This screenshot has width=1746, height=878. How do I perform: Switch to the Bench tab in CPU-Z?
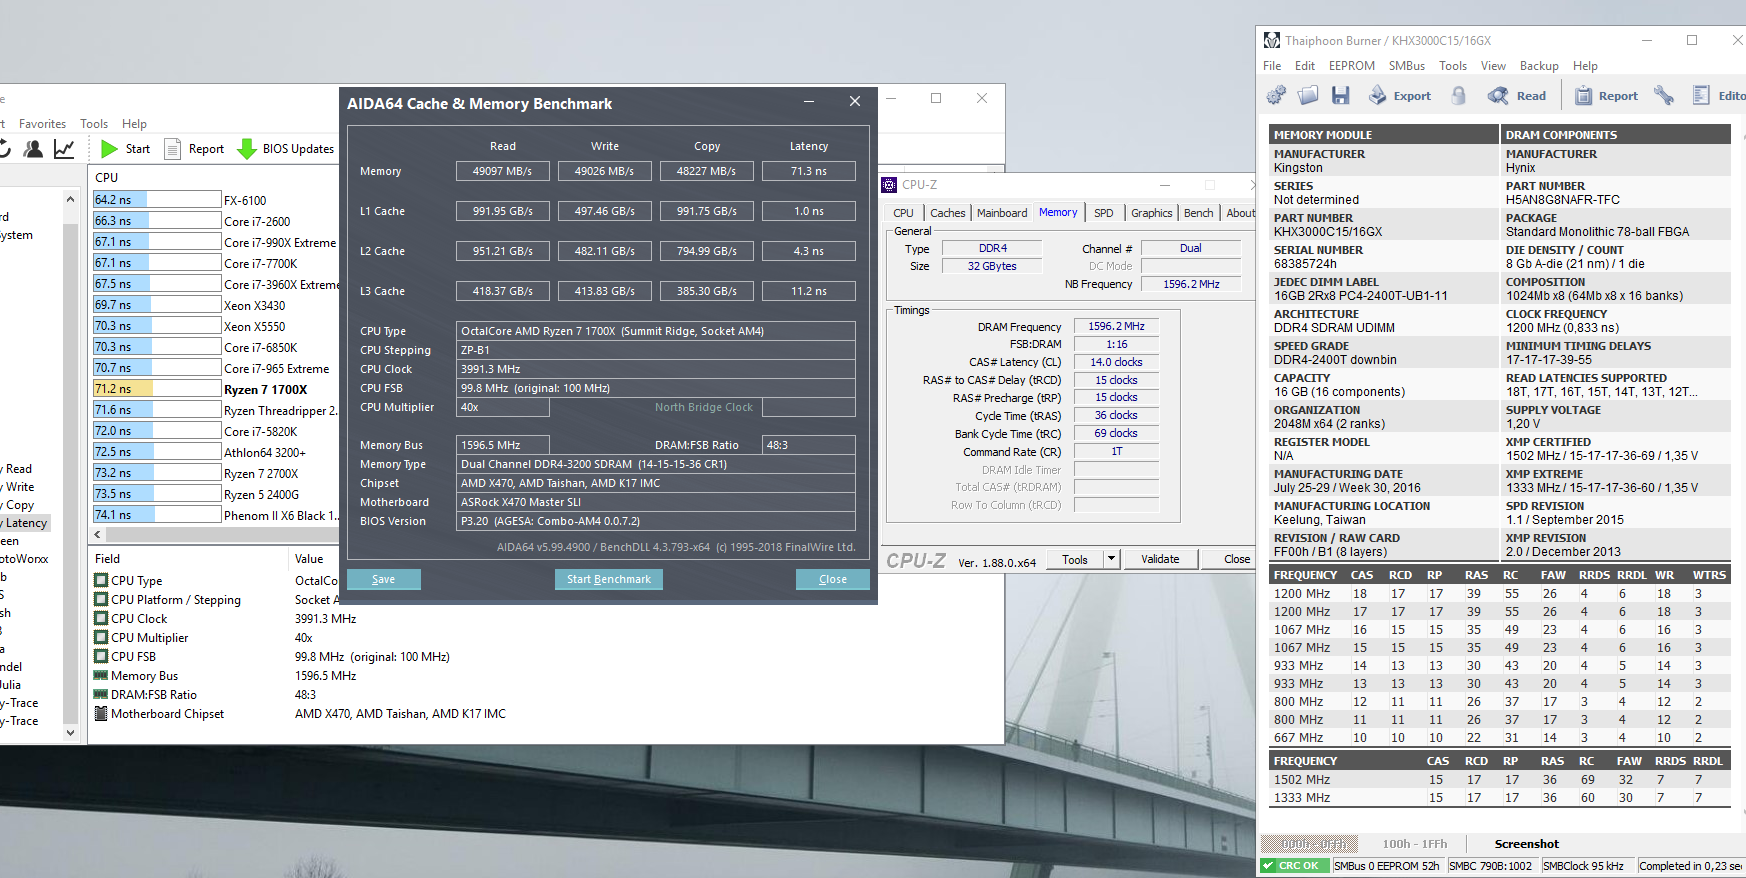[1198, 213]
